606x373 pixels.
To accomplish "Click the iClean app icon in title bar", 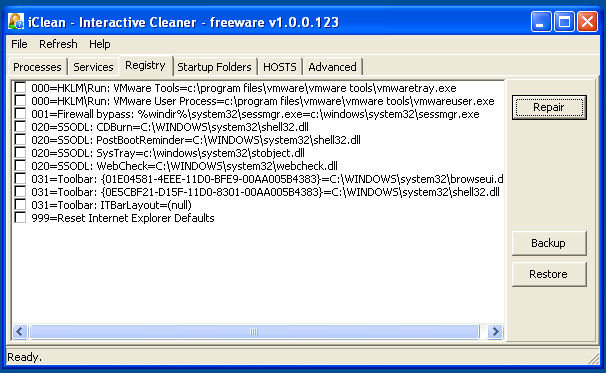I will (16, 22).
